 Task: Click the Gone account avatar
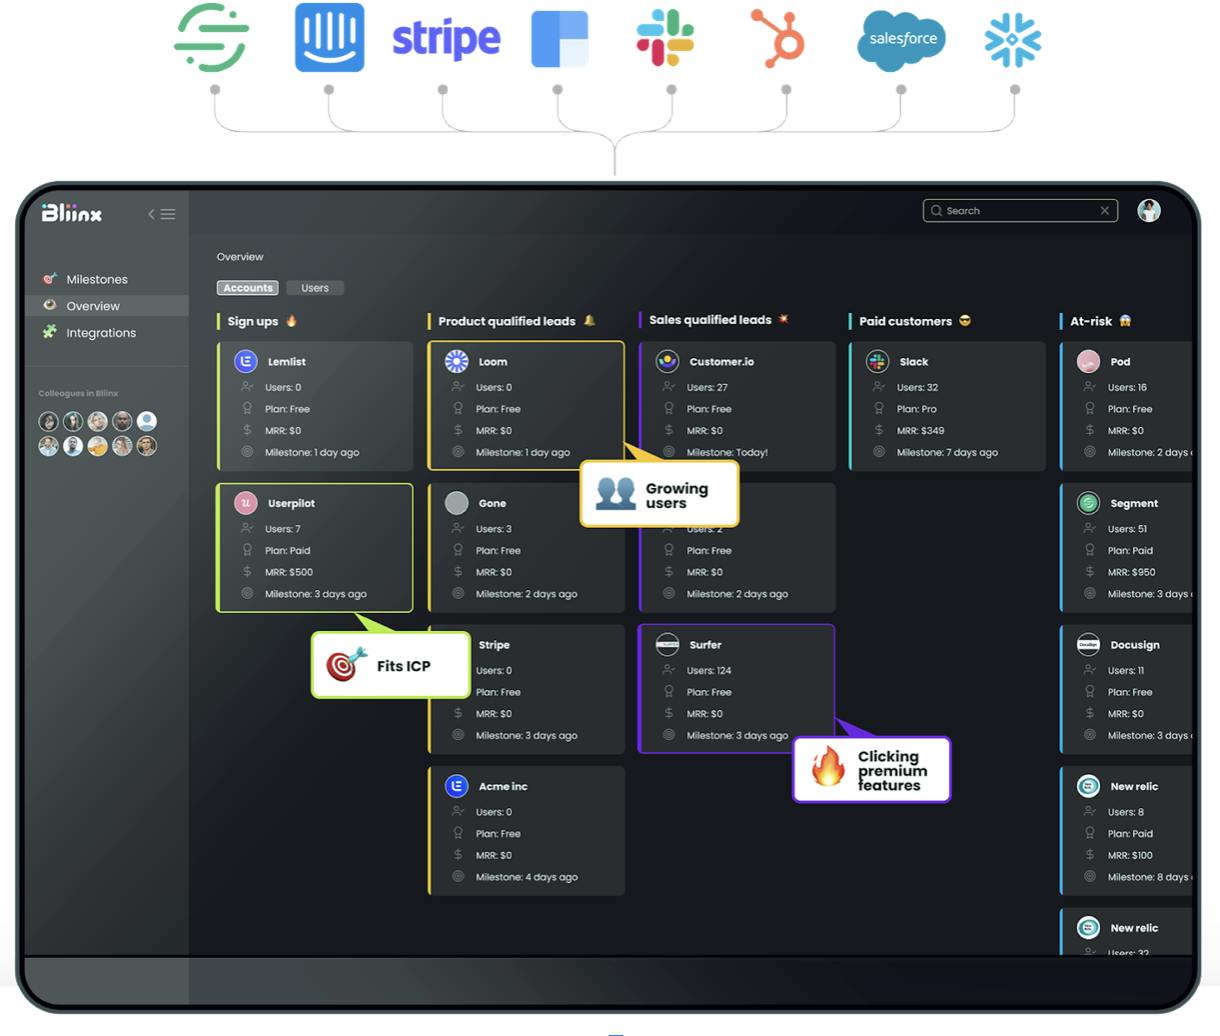tap(457, 503)
